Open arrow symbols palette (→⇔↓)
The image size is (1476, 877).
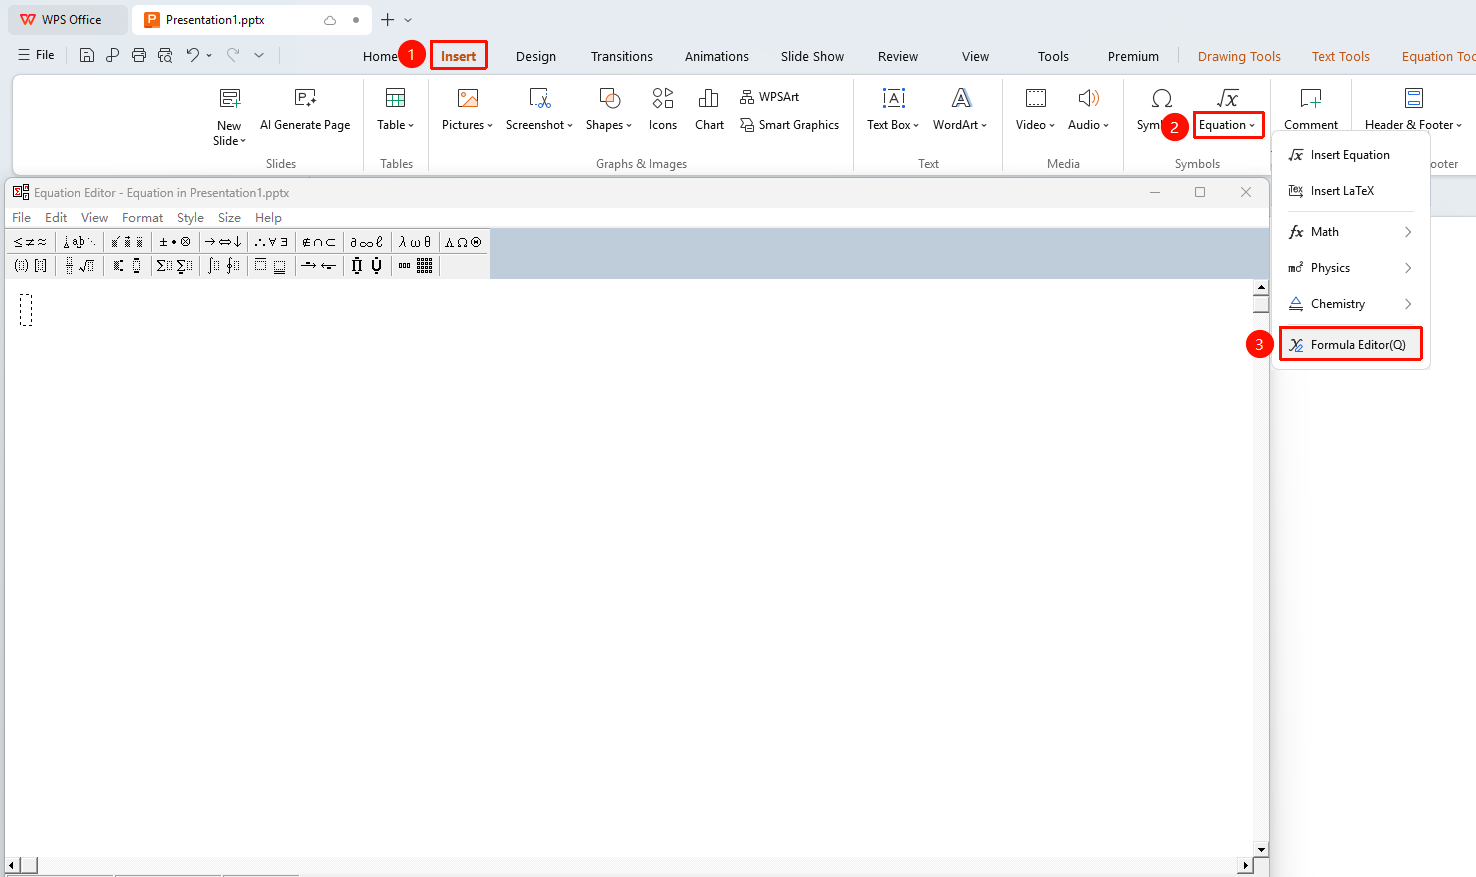pyautogui.click(x=223, y=242)
